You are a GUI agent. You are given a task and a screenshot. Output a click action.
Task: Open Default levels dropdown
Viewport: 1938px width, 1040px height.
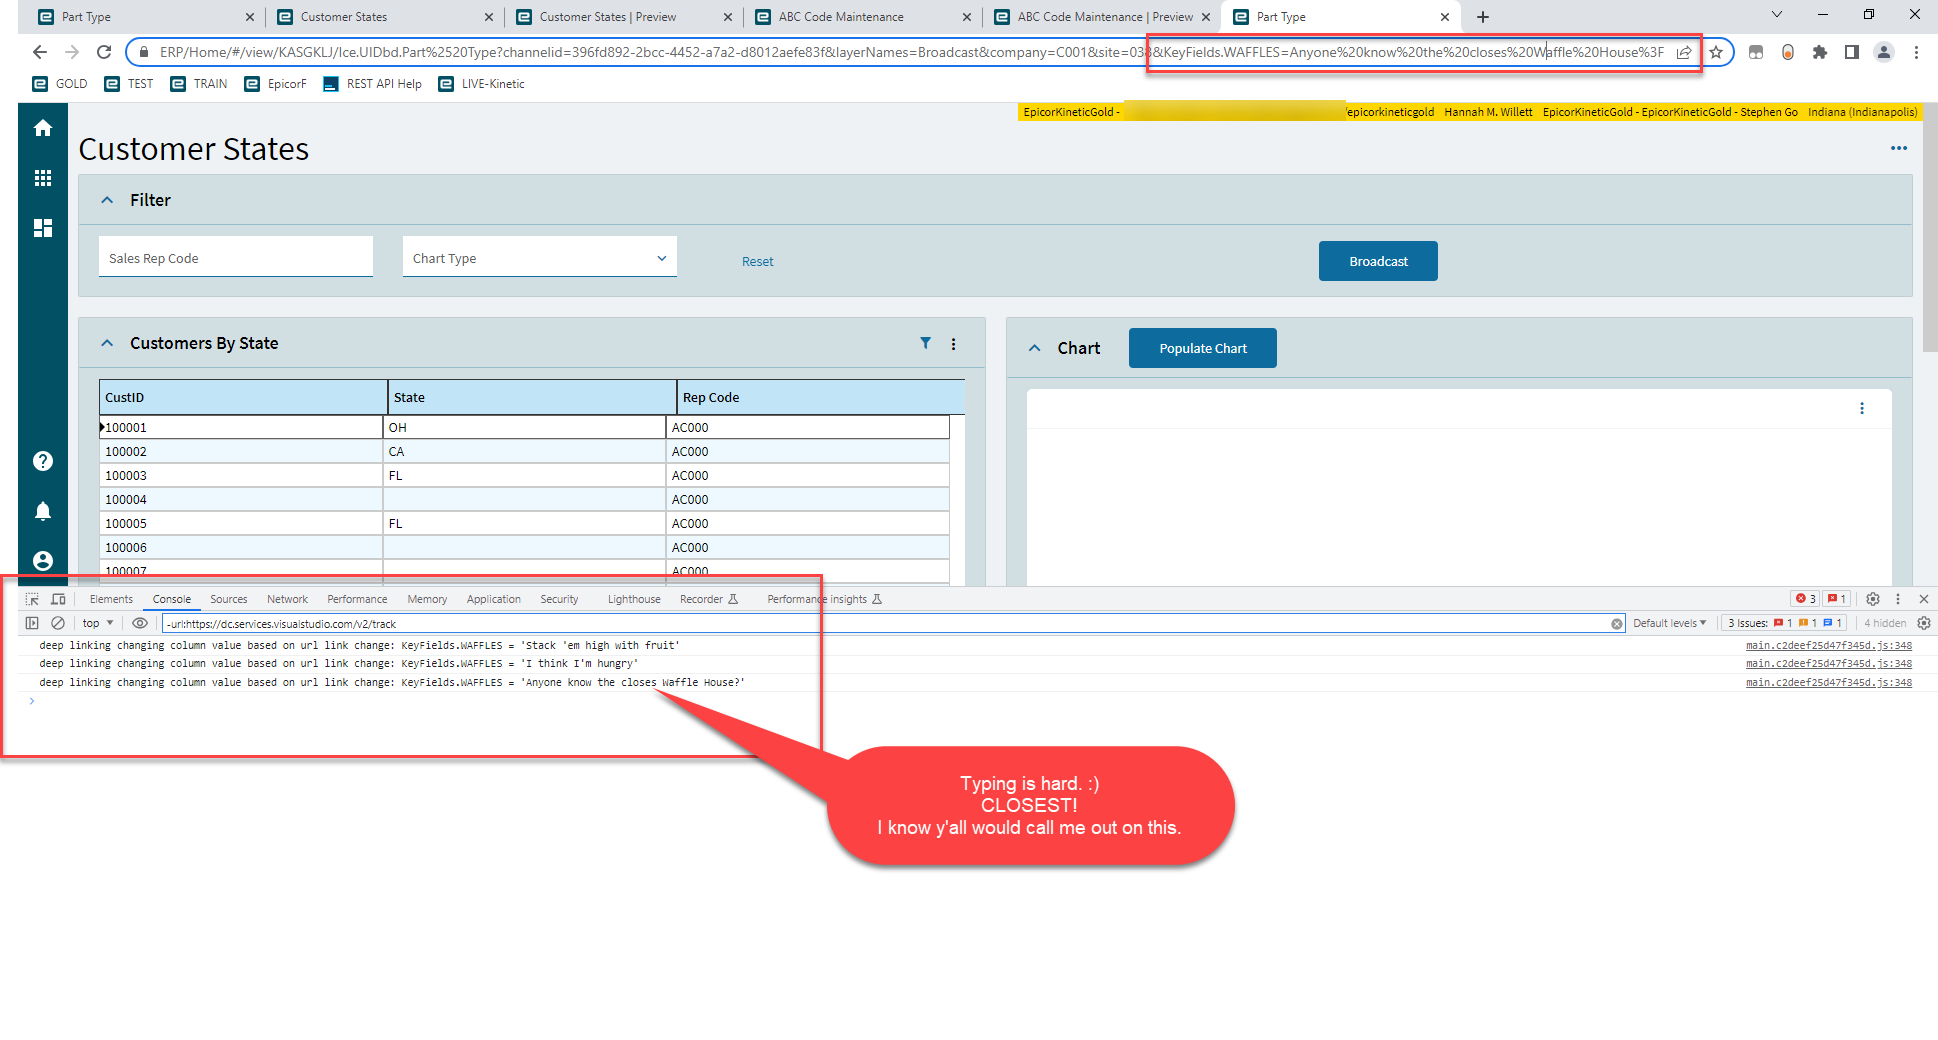(x=1670, y=623)
